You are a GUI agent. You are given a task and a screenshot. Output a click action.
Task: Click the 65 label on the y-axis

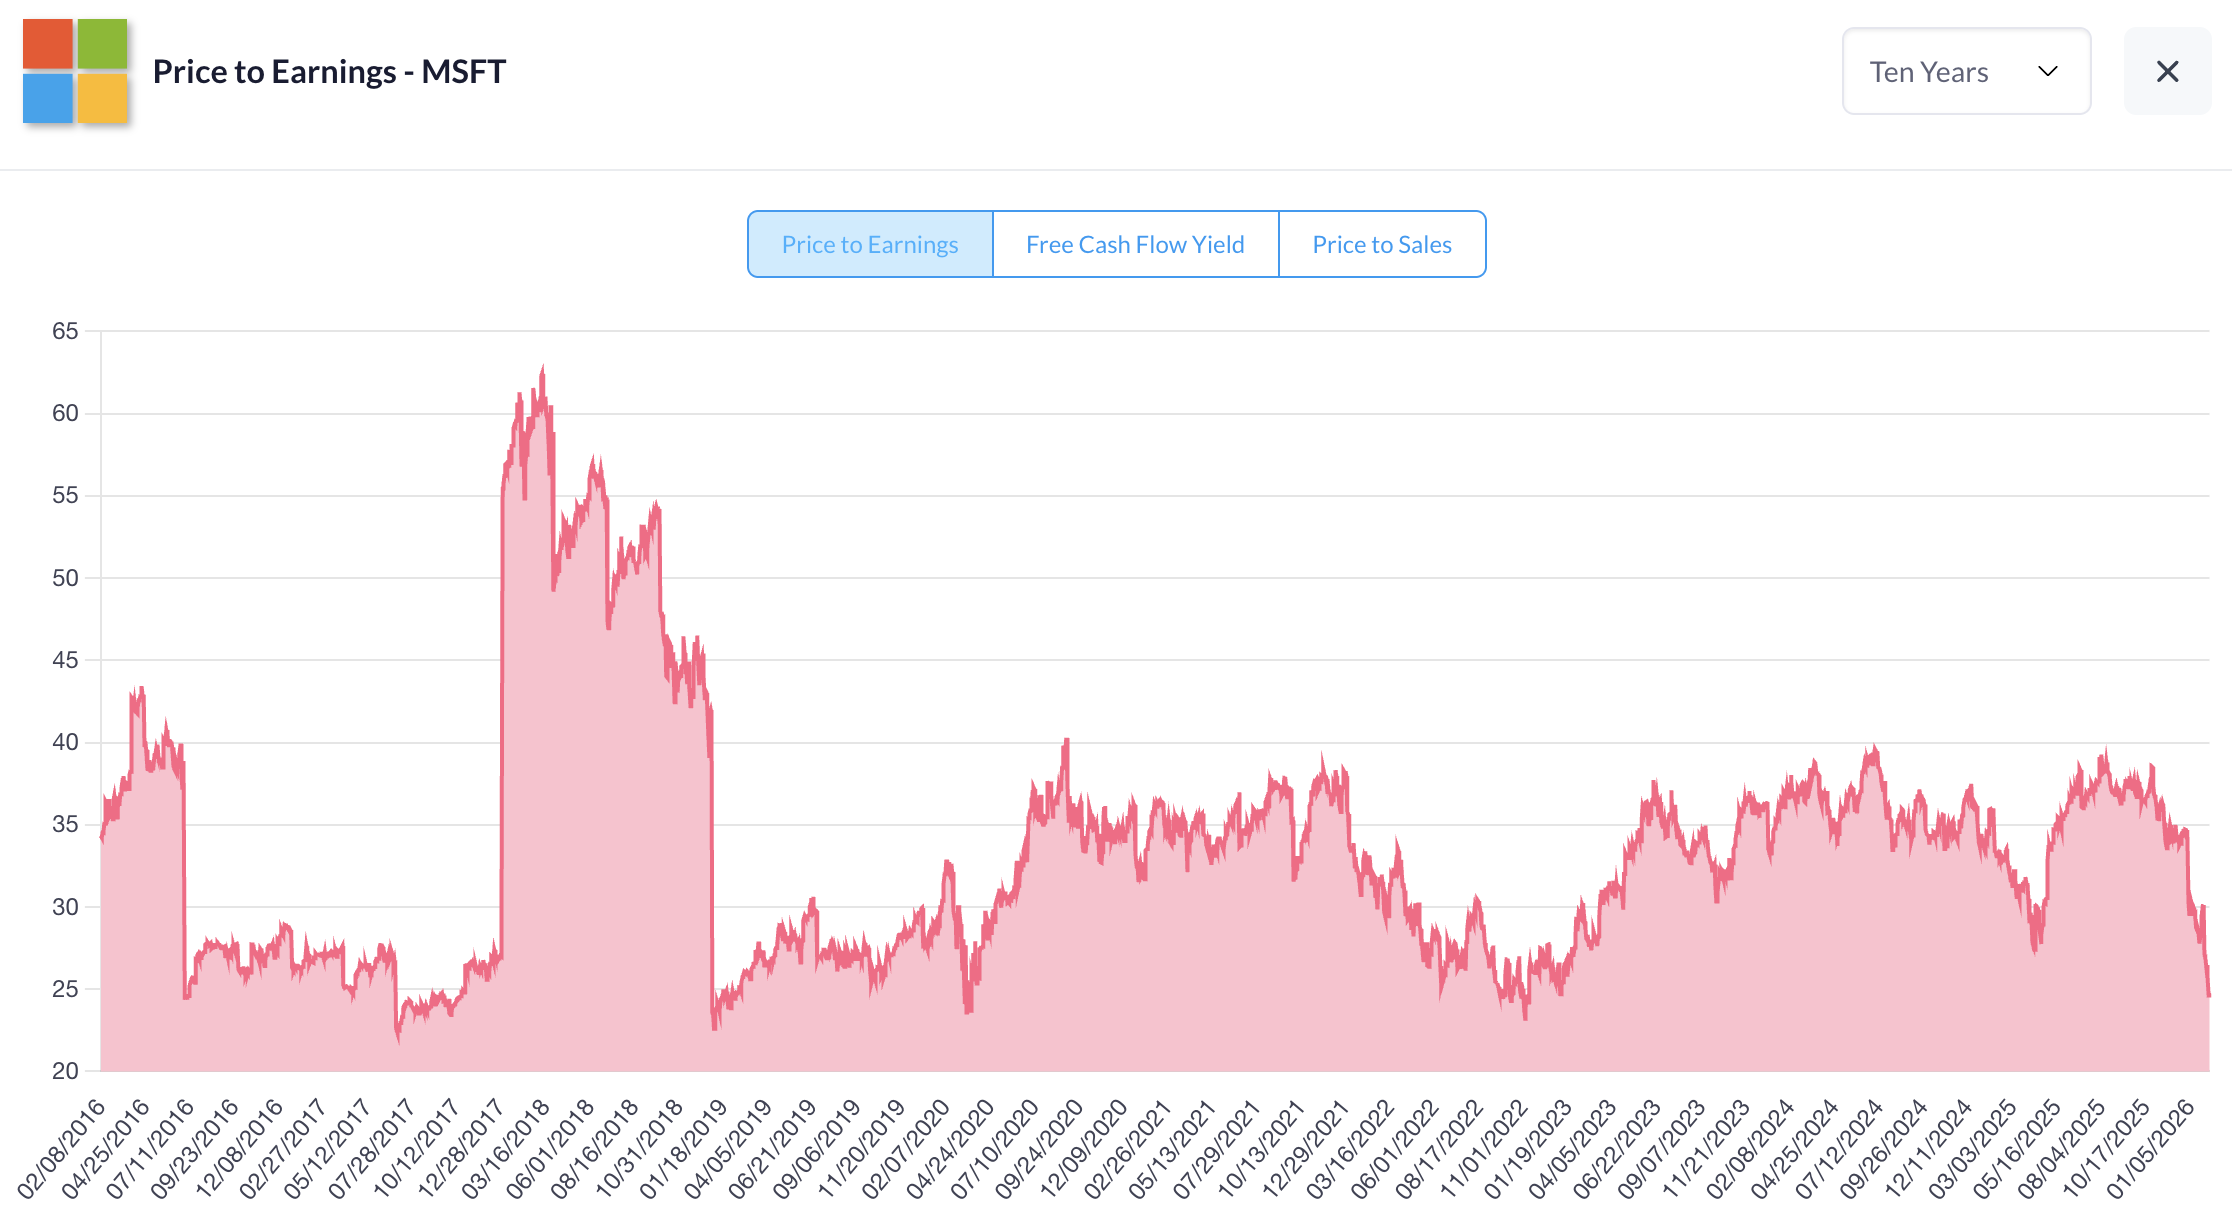(x=65, y=331)
